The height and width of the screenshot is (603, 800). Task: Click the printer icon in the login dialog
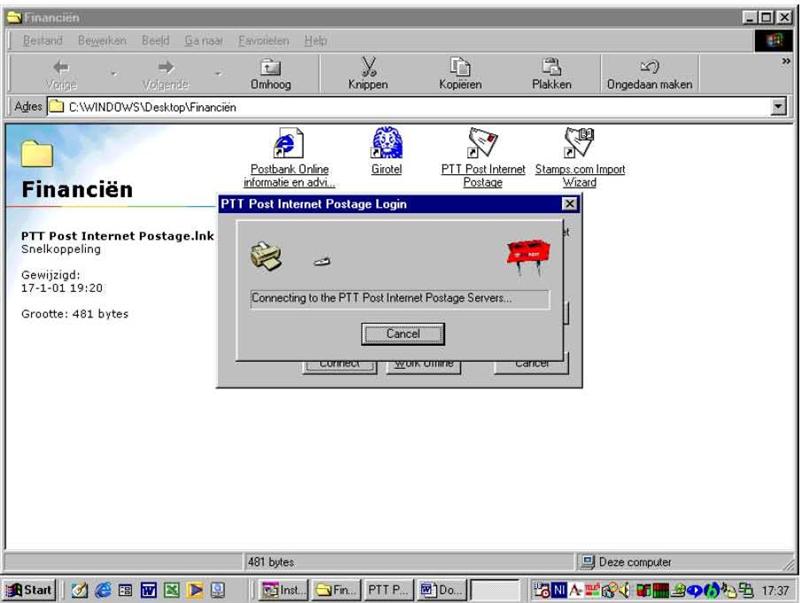[266, 257]
